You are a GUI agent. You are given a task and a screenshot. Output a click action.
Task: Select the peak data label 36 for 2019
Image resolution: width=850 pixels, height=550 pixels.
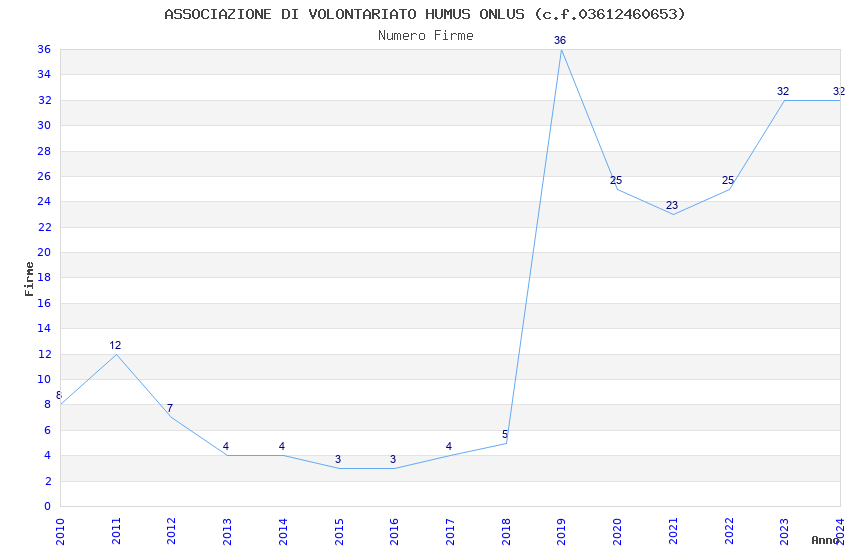click(x=560, y=40)
